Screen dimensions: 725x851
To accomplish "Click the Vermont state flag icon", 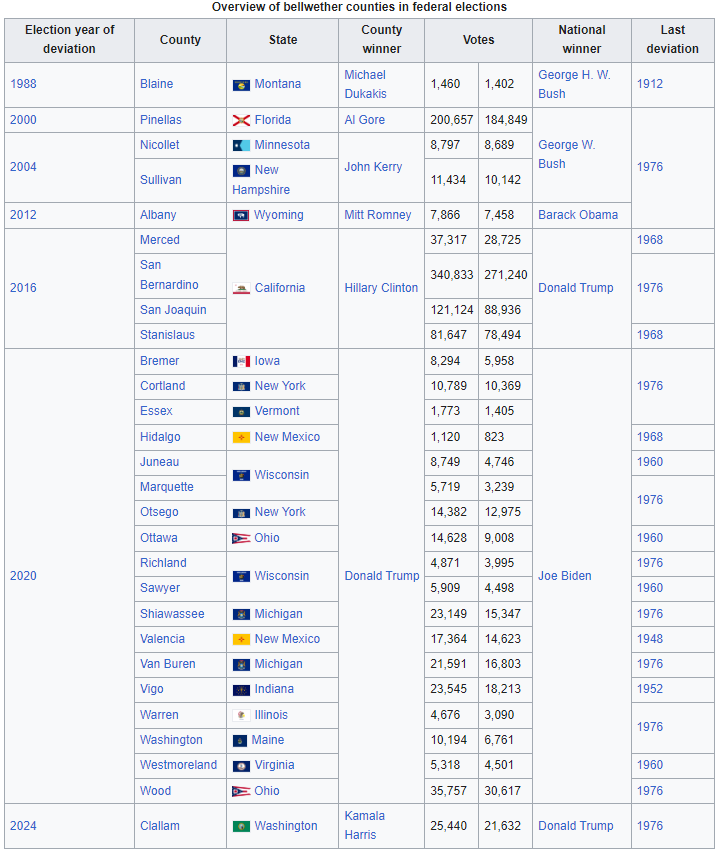I will point(241,412).
